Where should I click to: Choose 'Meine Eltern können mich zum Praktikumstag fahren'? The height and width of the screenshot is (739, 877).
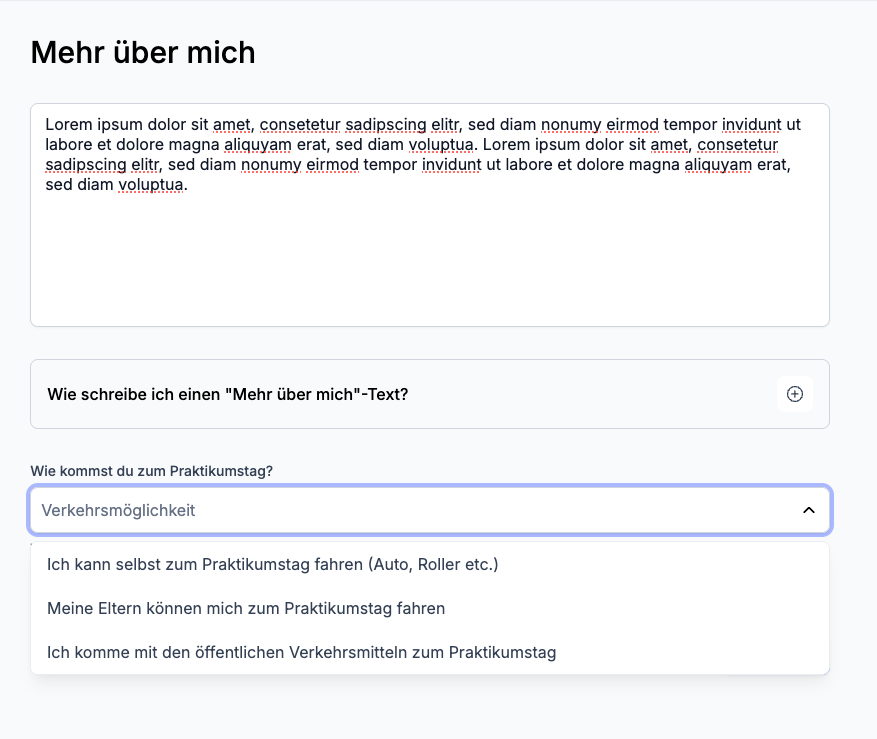pyautogui.click(x=246, y=608)
